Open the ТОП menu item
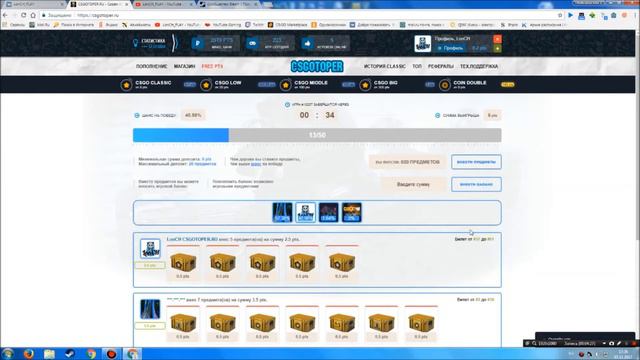Image resolution: width=640 pixels, height=360 pixels. (x=417, y=66)
